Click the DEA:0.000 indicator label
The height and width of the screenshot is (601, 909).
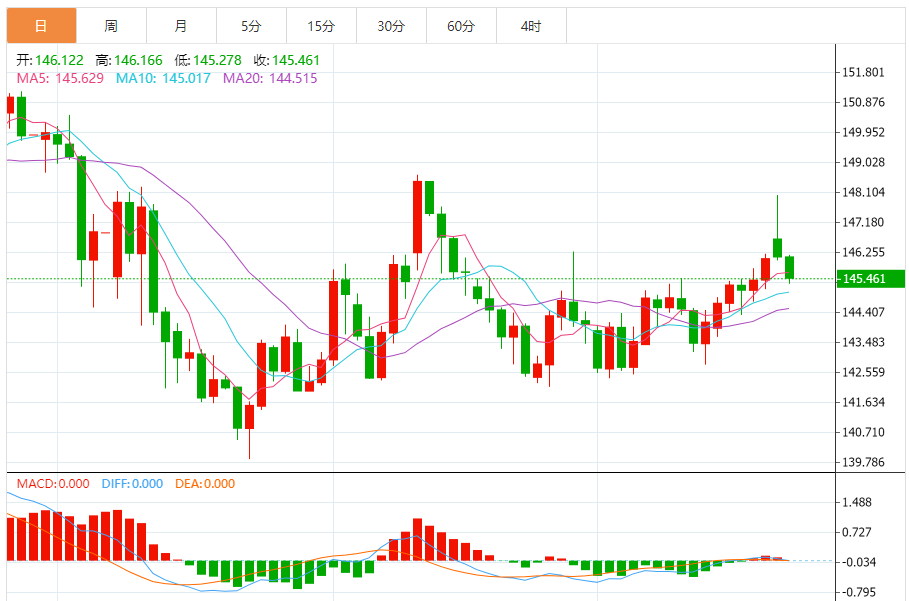[x=205, y=484]
